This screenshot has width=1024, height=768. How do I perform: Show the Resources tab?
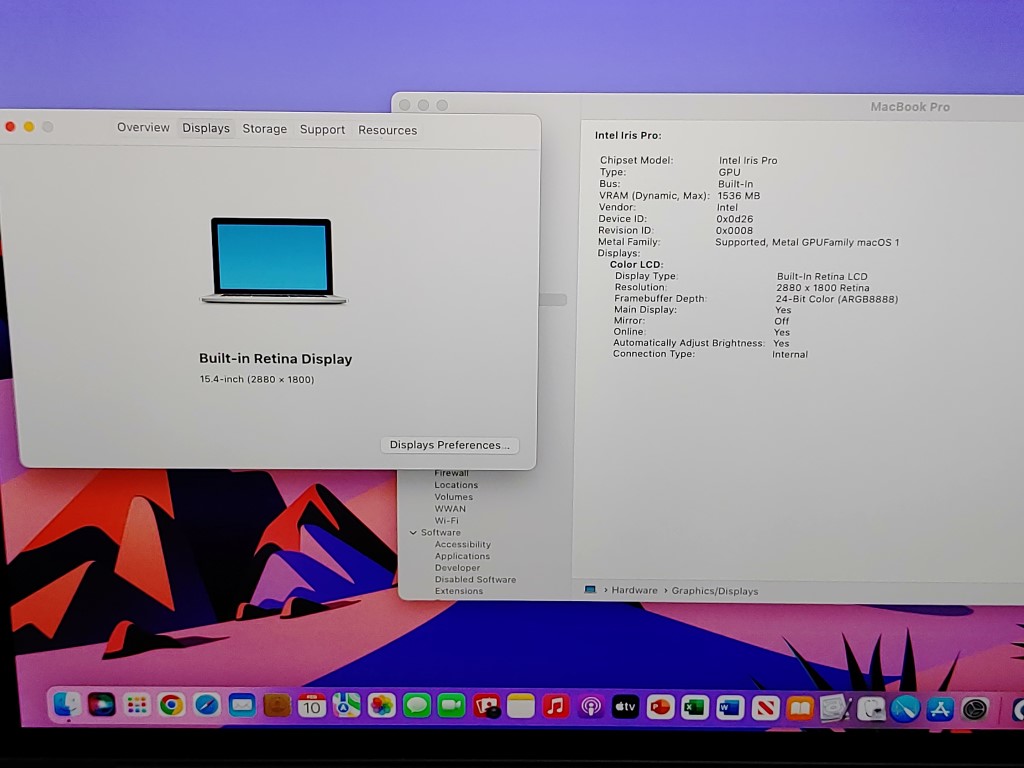point(387,131)
